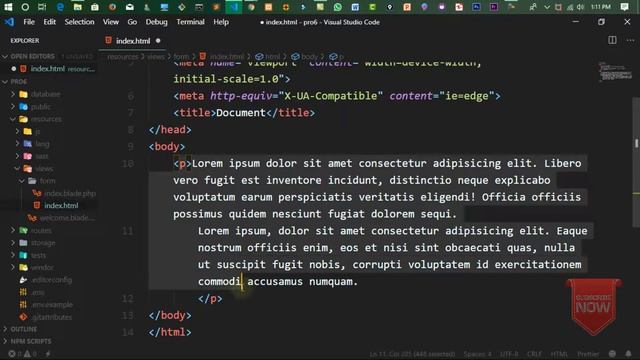Click the feedback smiley in status bar

612,353
